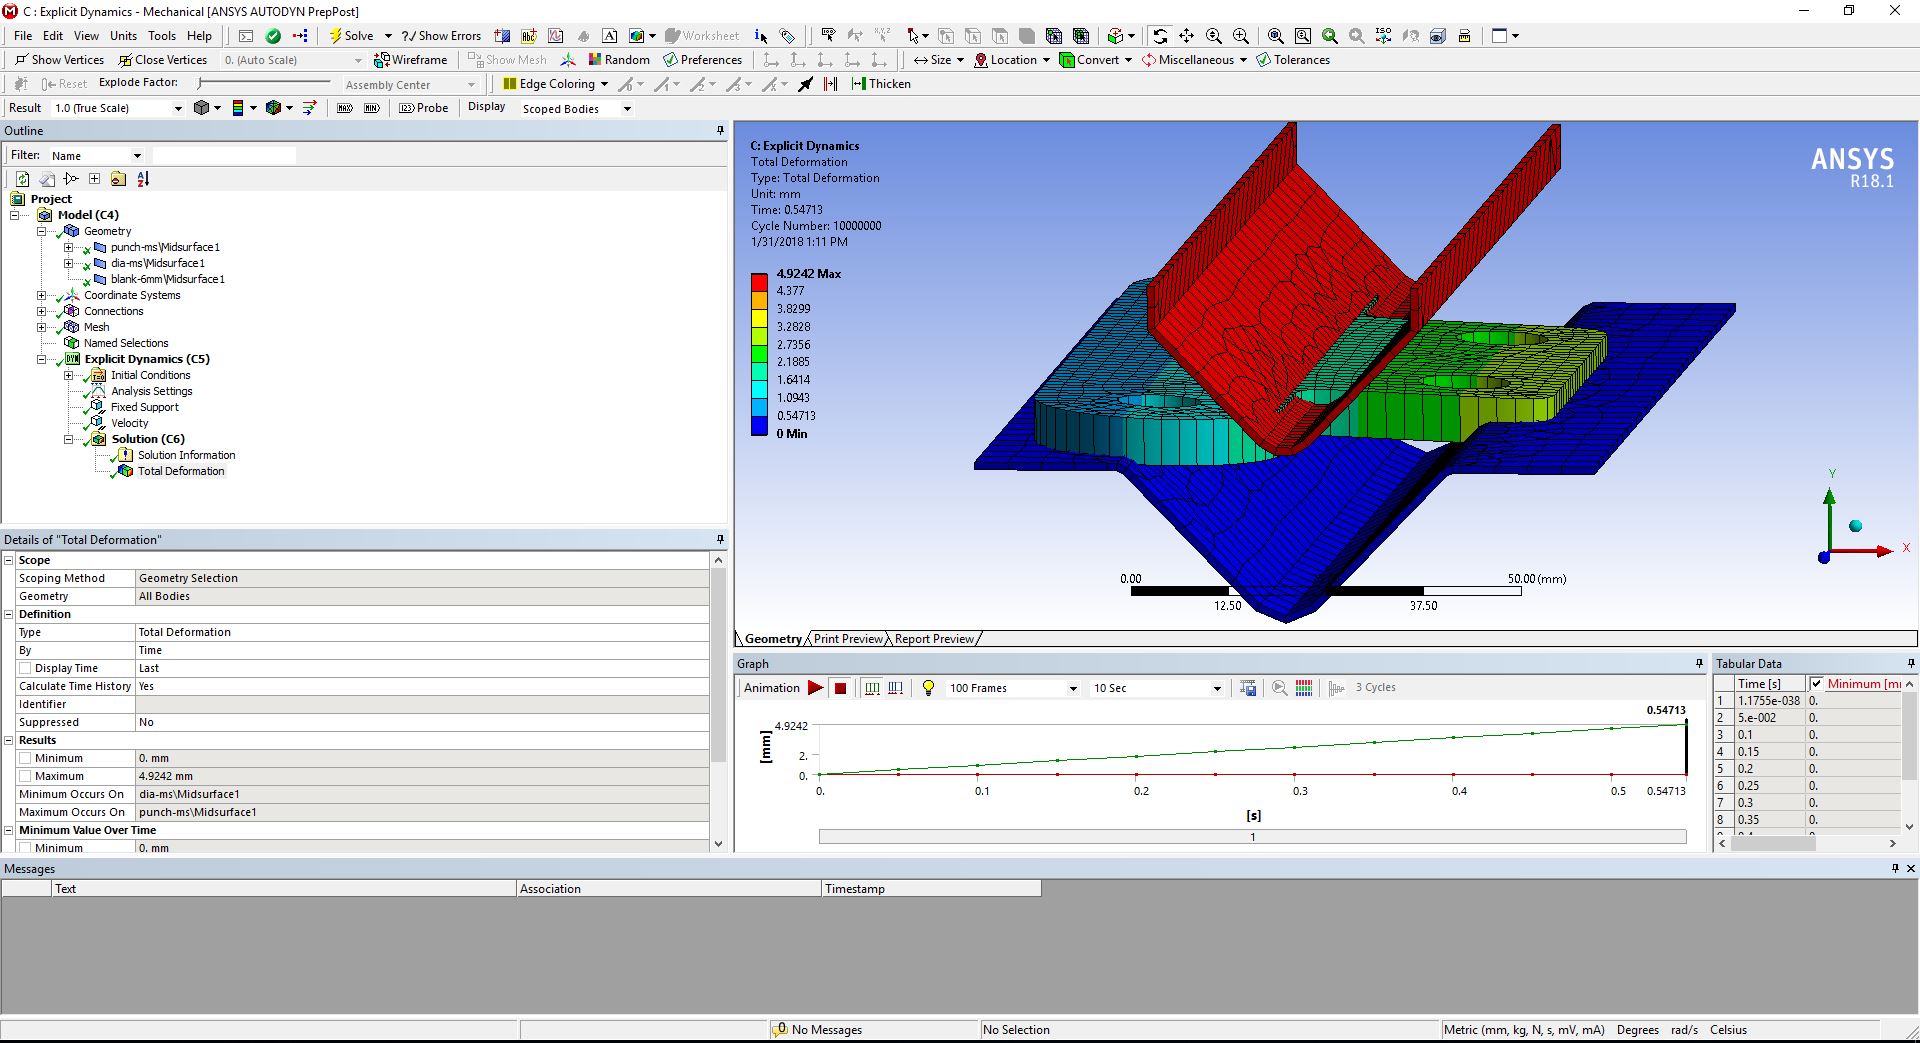Image resolution: width=1920 pixels, height=1043 pixels.
Task: Pin the Outline panel
Action: pos(720,131)
